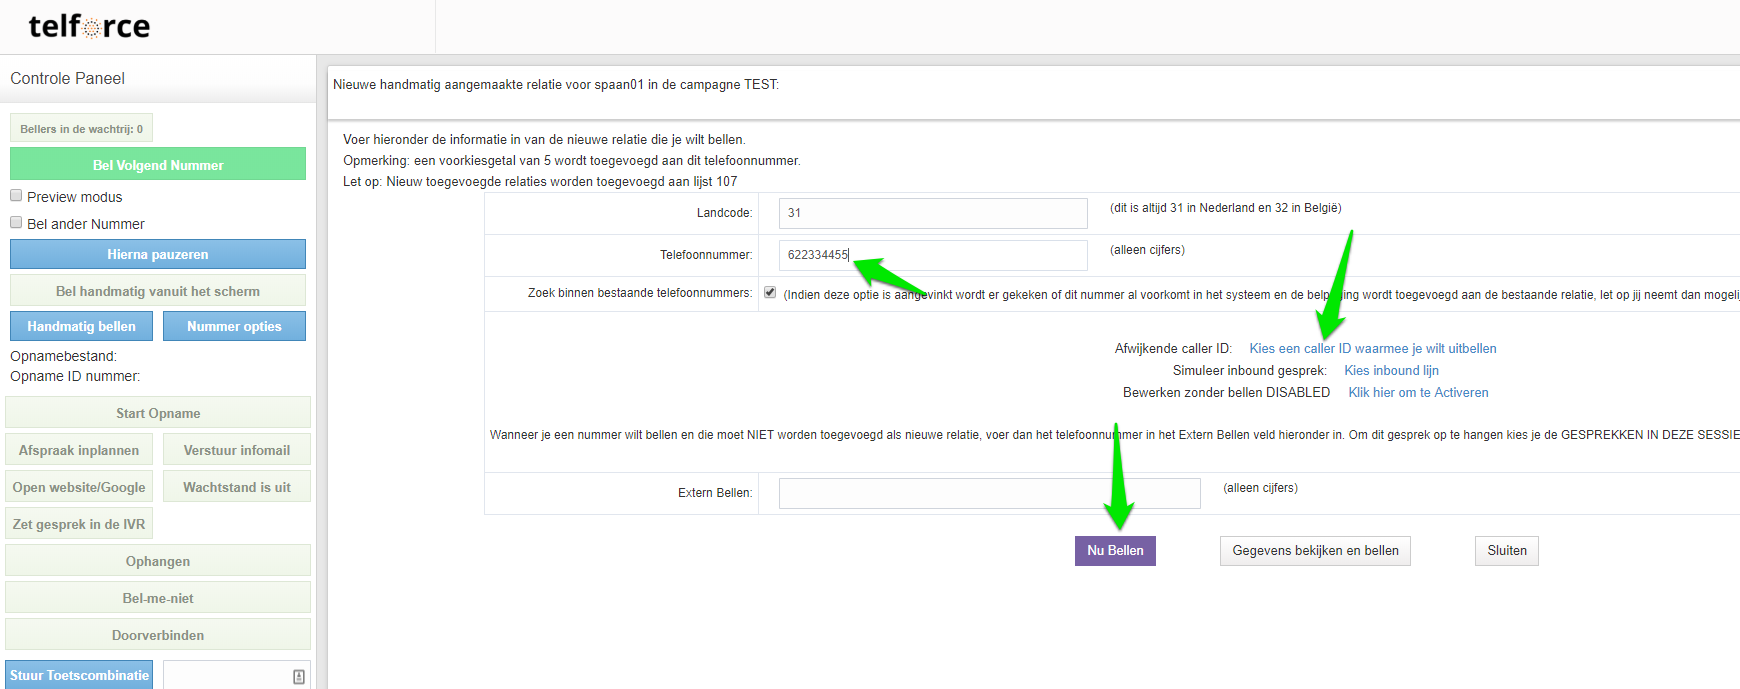Click Klik hier om te Activeren
This screenshot has width=1740, height=689.
pyautogui.click(x=1418, y=393)
